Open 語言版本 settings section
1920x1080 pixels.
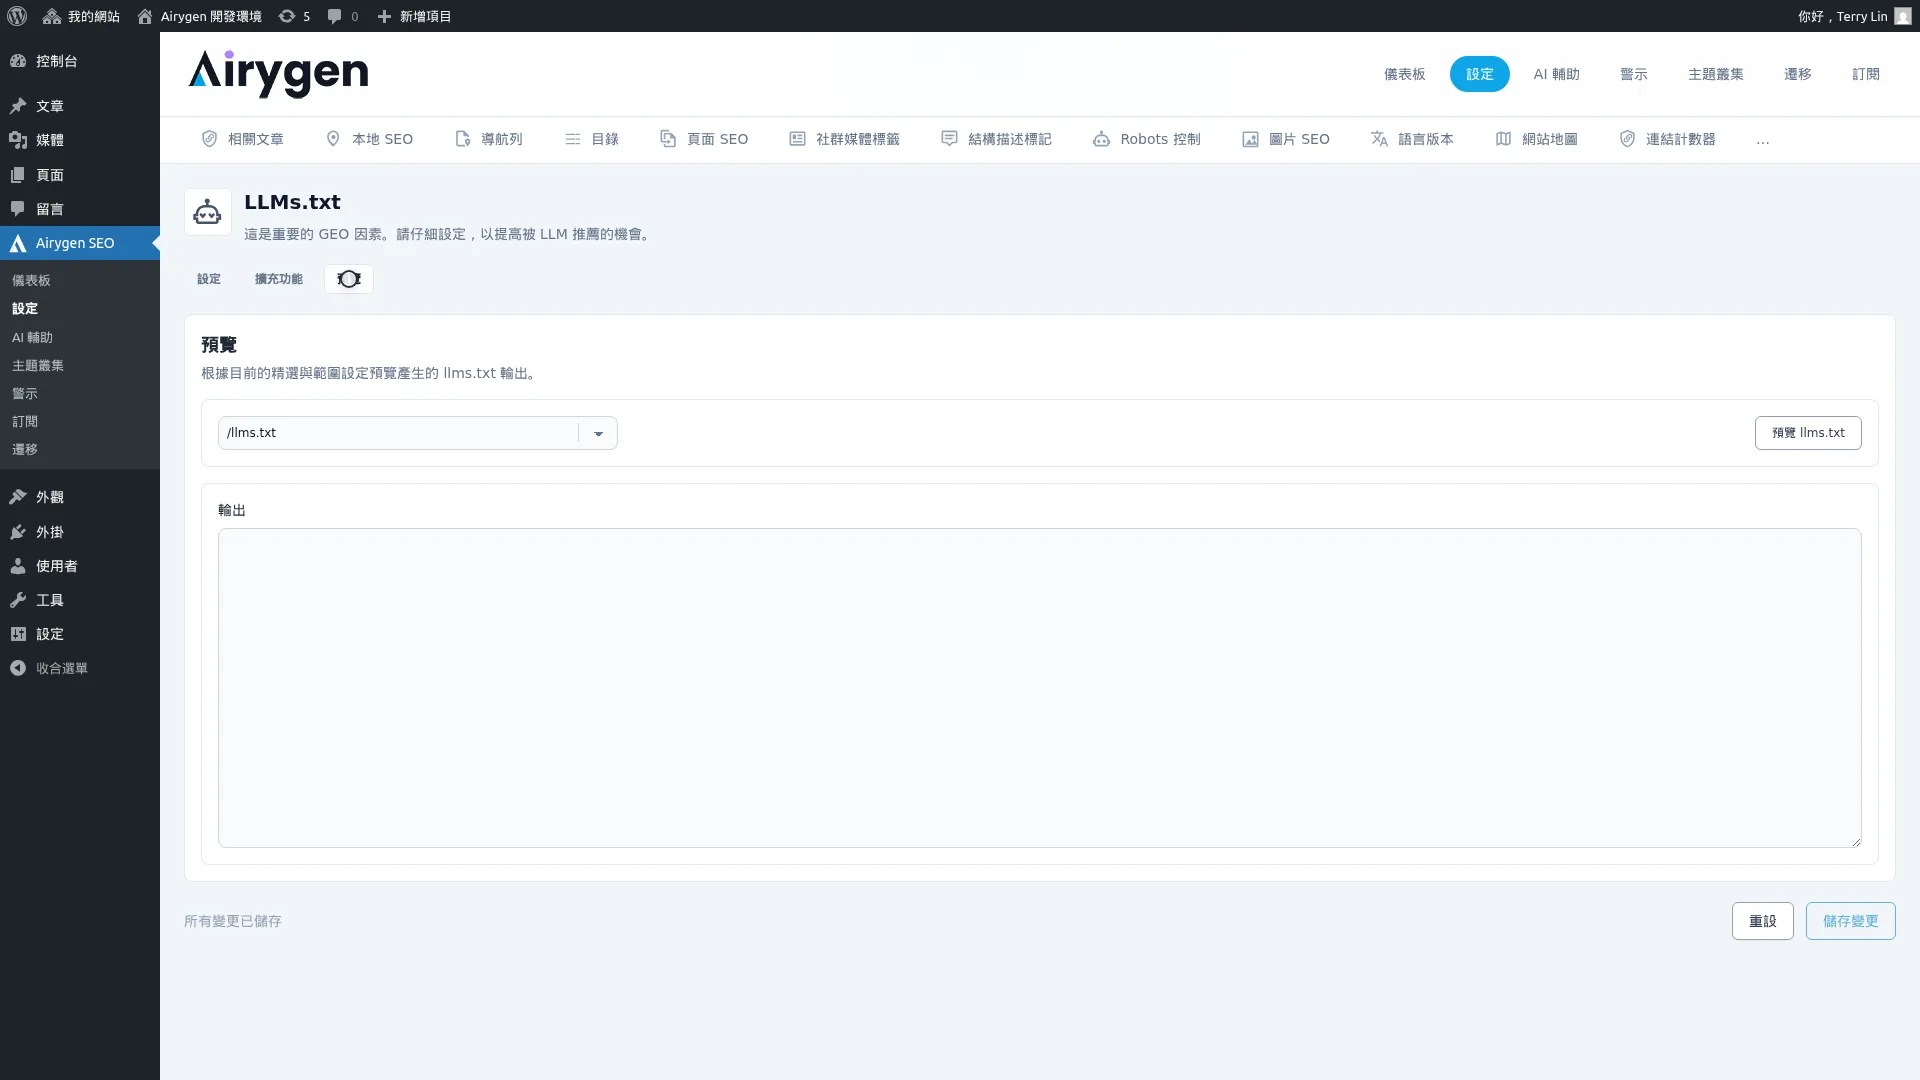[1412, 139]
